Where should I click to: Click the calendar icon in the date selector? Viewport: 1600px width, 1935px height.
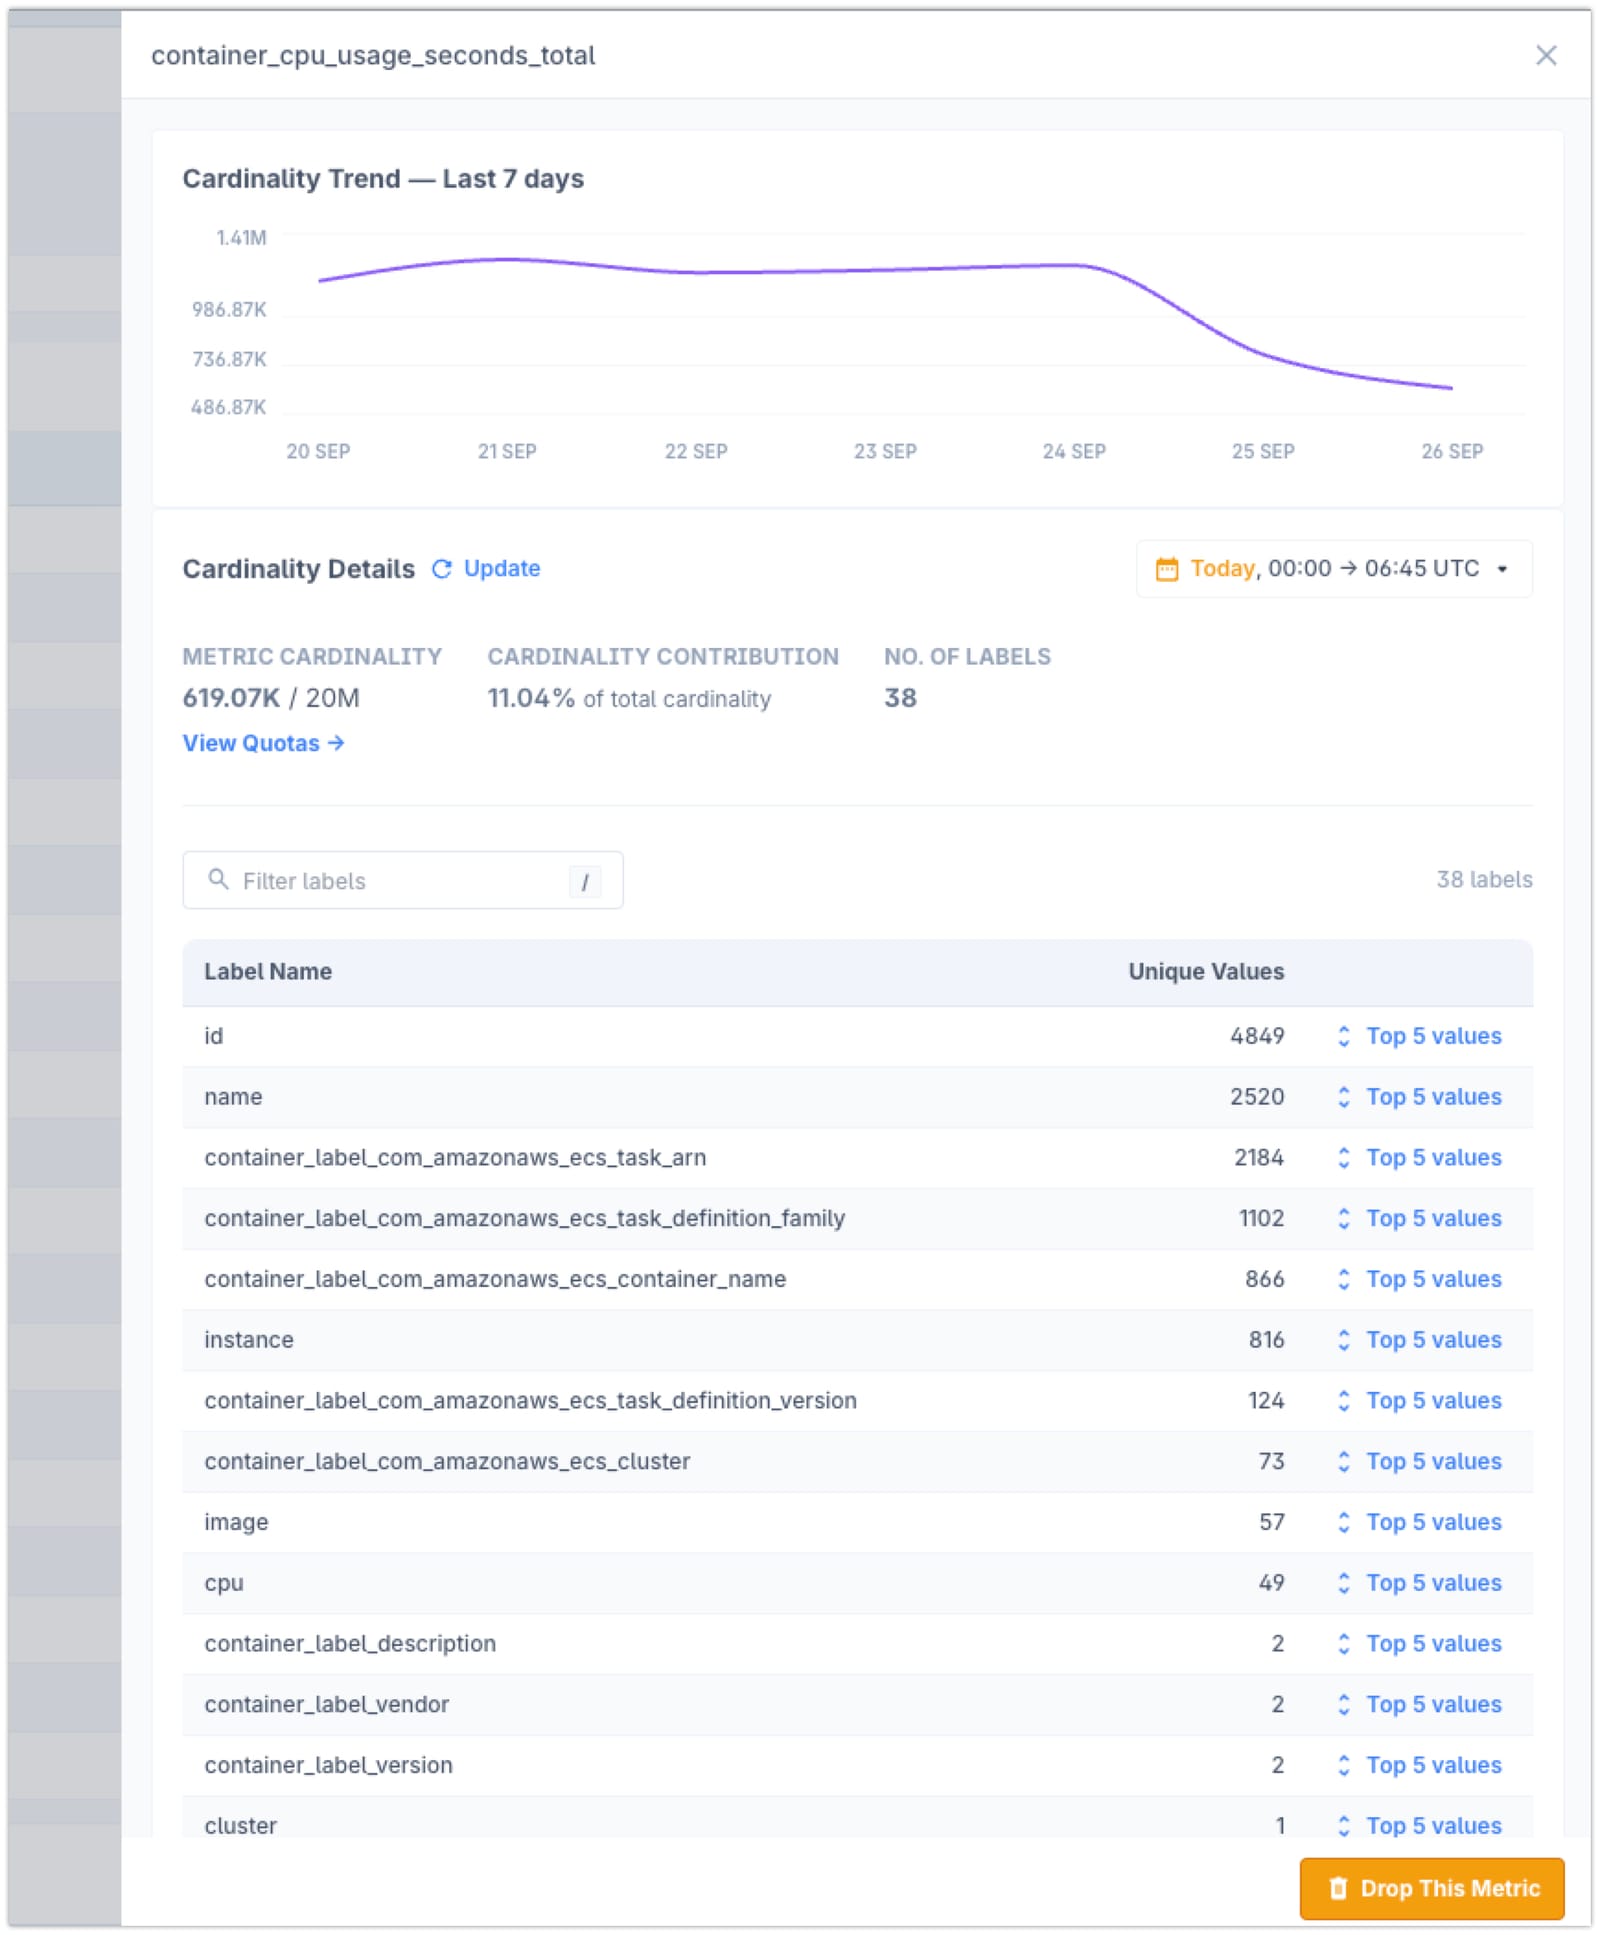pos(1166,568)
